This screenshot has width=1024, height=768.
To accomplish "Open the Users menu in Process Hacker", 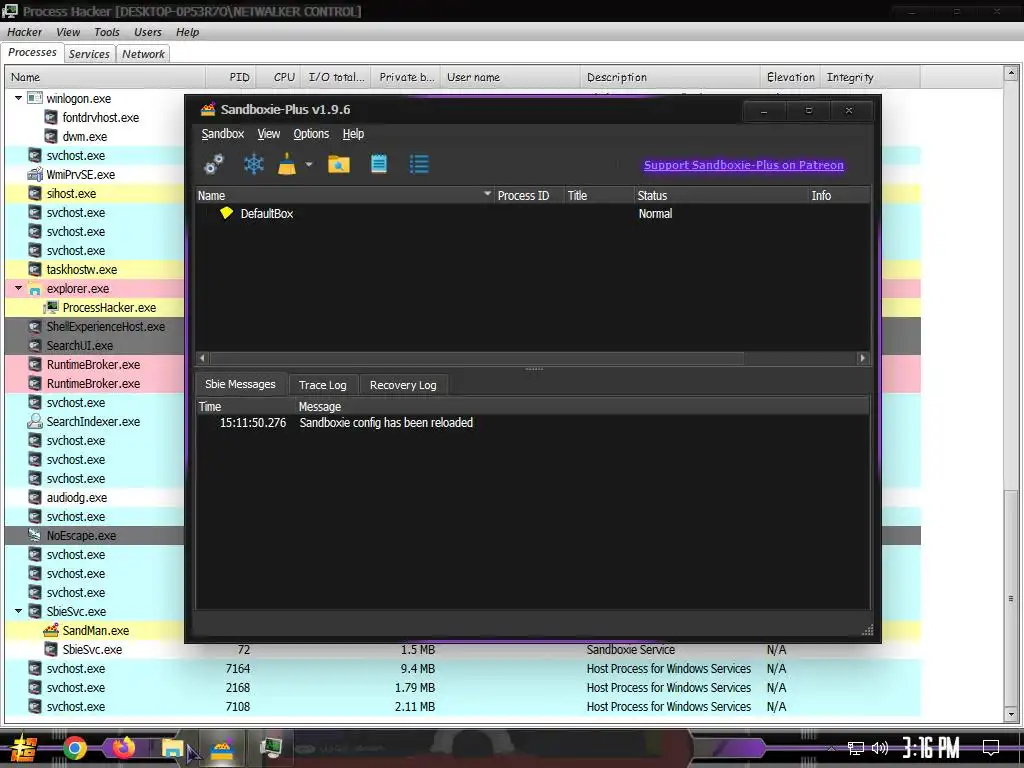I will click(x=148, y=32).
